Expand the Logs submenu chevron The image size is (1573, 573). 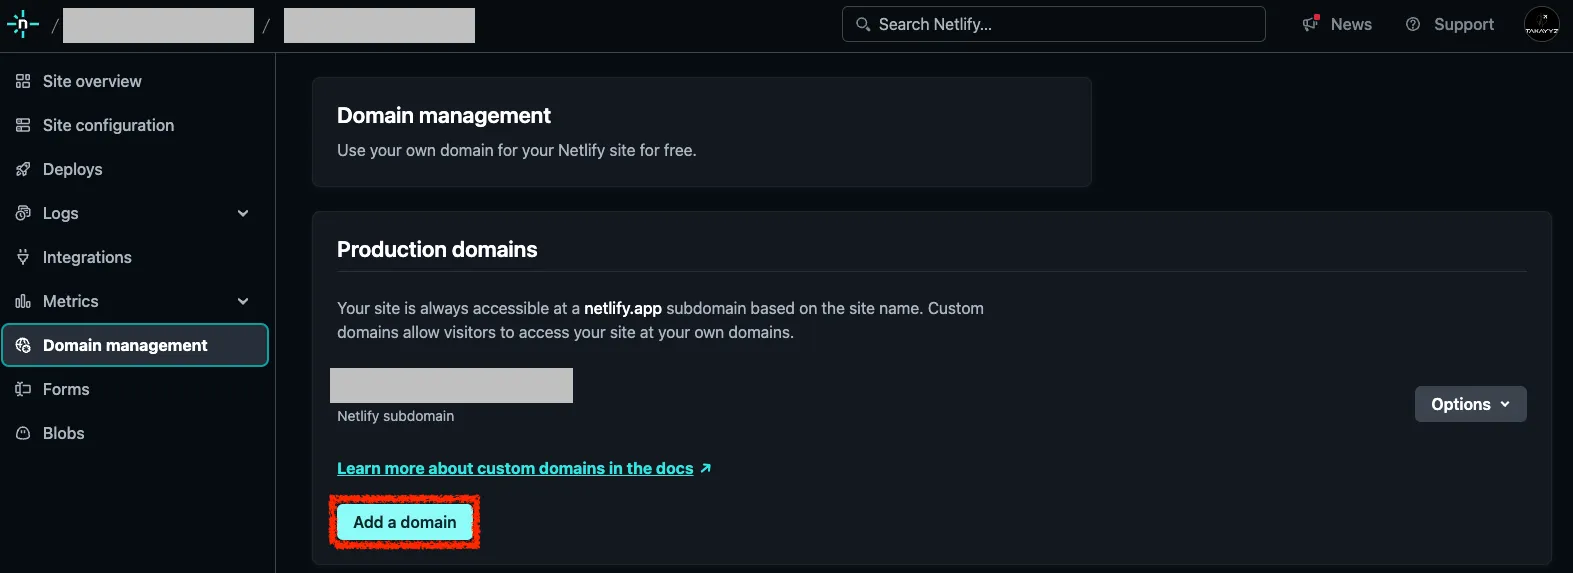[x=243, y=213]
